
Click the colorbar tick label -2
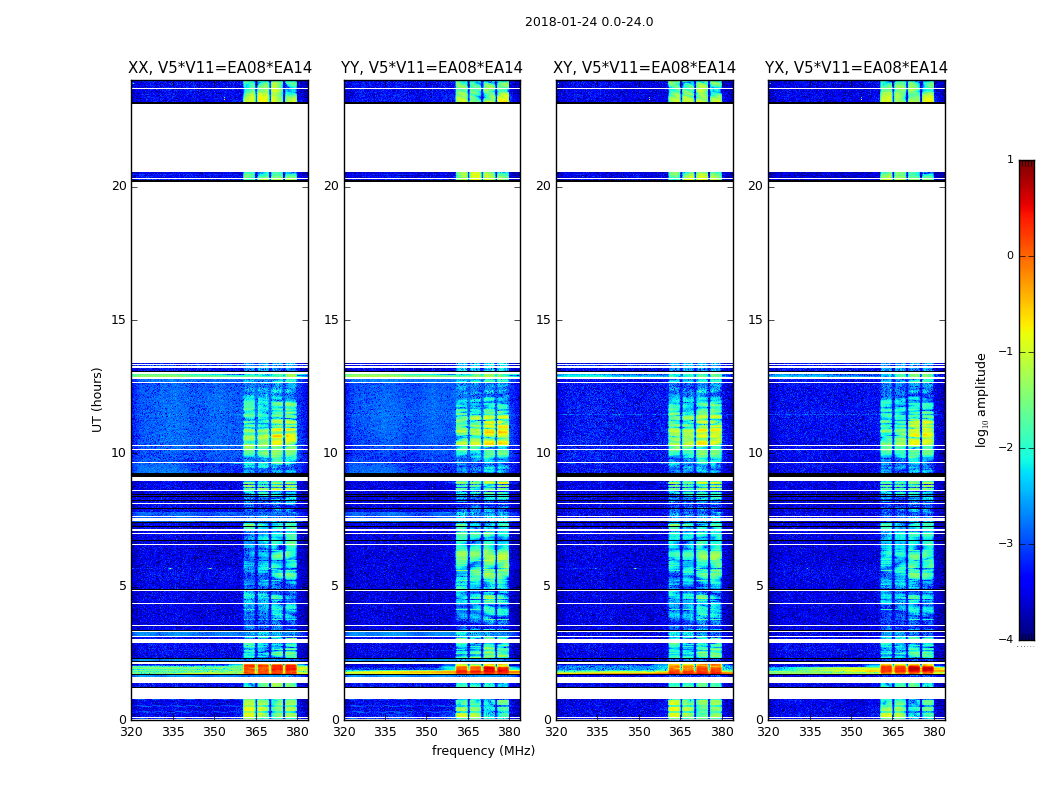tap(1006, 448)
